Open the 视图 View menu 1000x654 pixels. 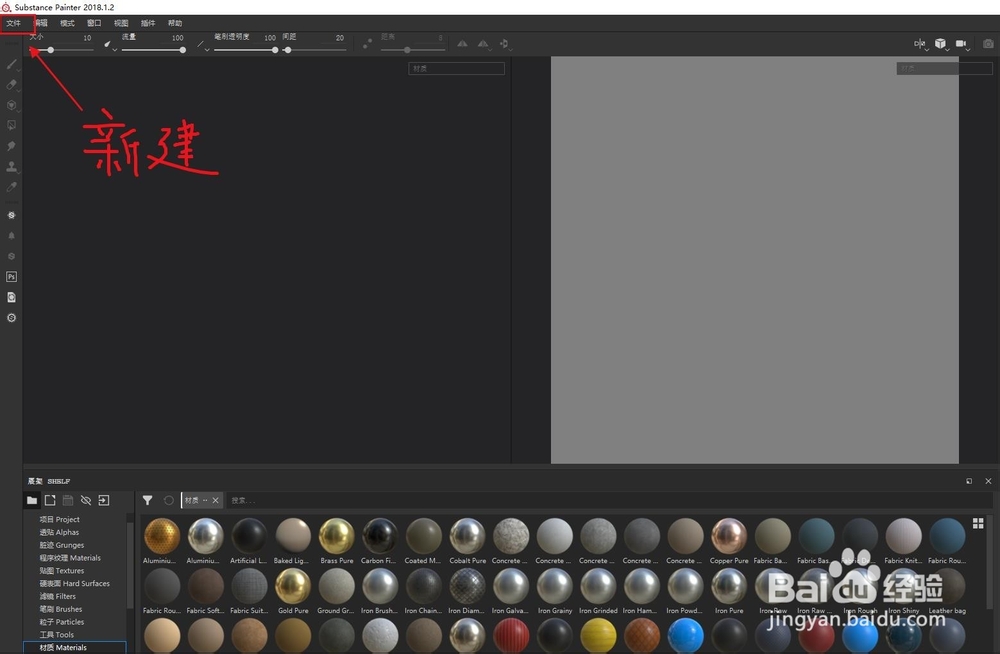tap(121, 23)
